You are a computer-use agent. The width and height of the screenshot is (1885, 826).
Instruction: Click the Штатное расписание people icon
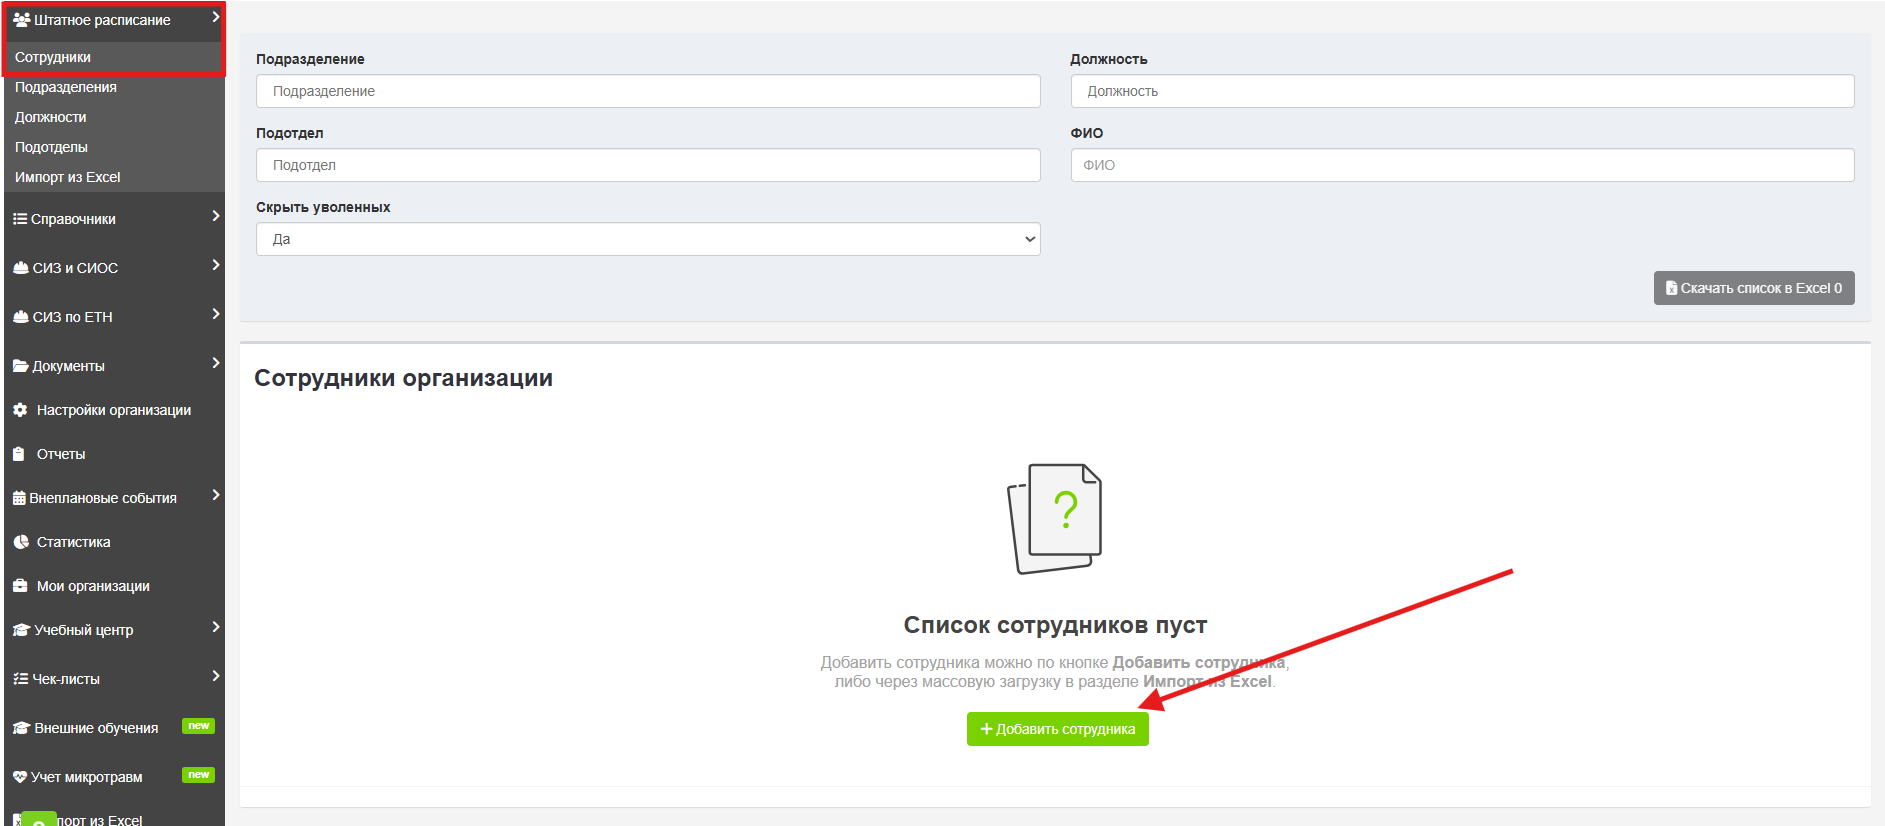point(22,20)
